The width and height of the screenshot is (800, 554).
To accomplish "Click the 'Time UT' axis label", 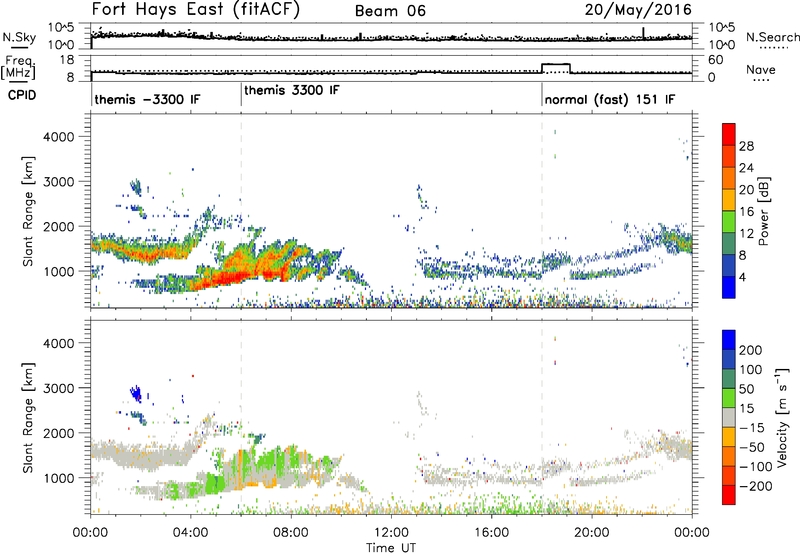I will pyautogui.click(x=391, y=547).
